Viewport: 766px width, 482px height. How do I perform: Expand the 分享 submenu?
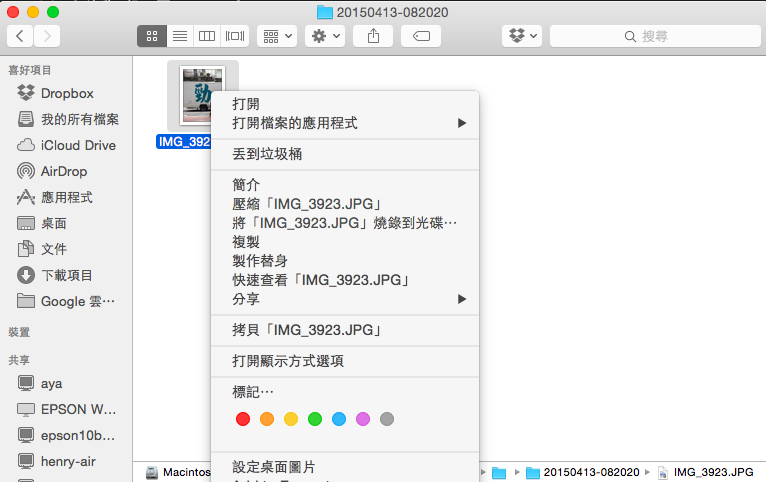(x=345, y=299)
